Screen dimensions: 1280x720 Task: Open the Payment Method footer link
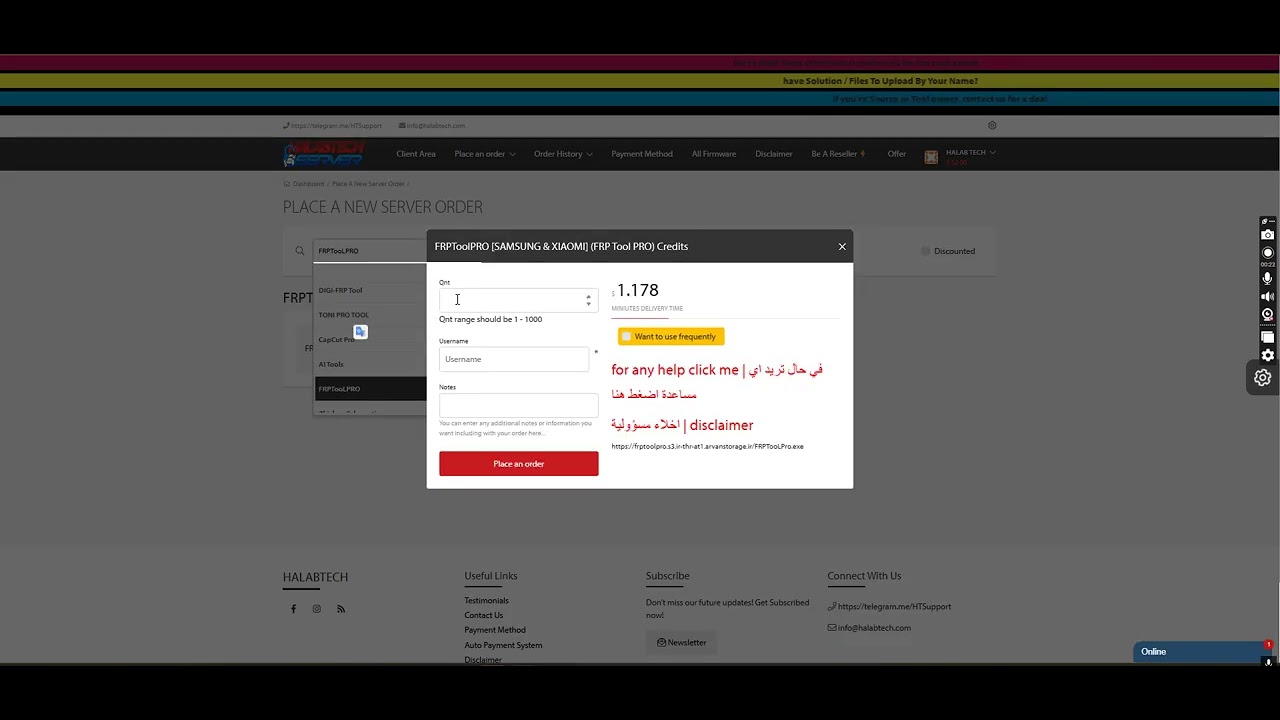[x=495, y=630]
